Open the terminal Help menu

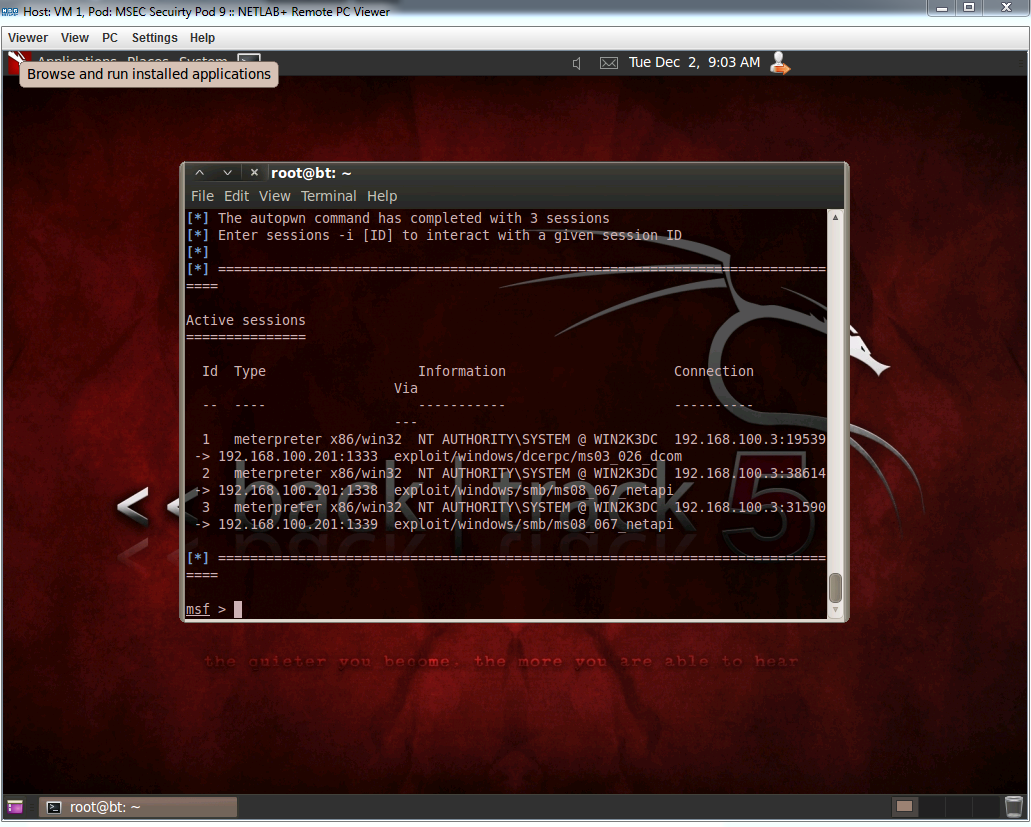[382, 196]
